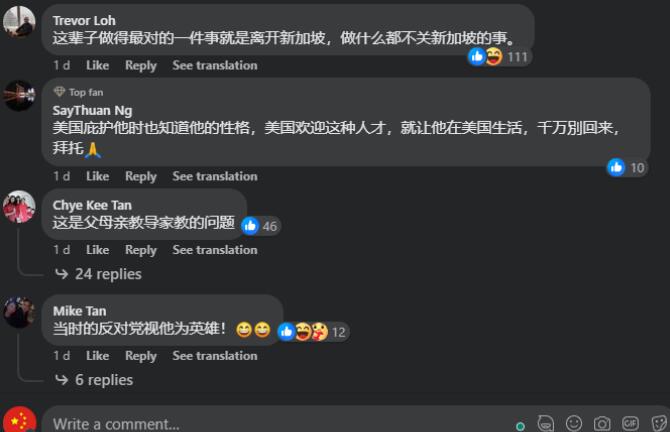
Task: Like Trevor Loh's comment
Action: (97, 65)
